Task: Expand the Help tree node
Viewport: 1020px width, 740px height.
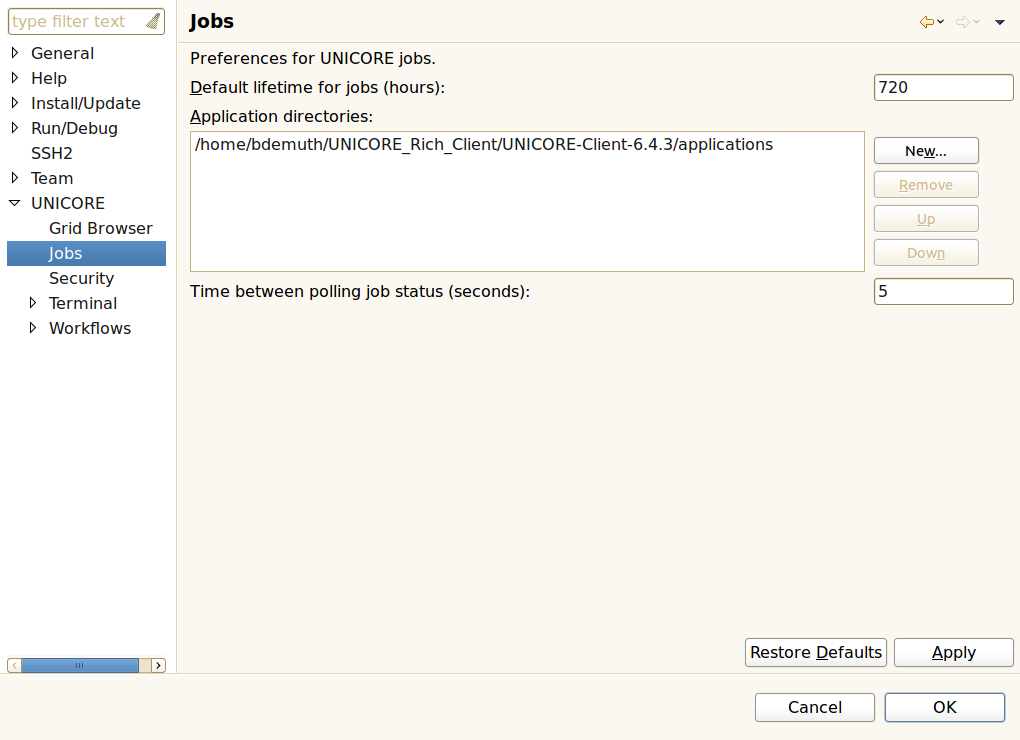Action: [15, 77]
